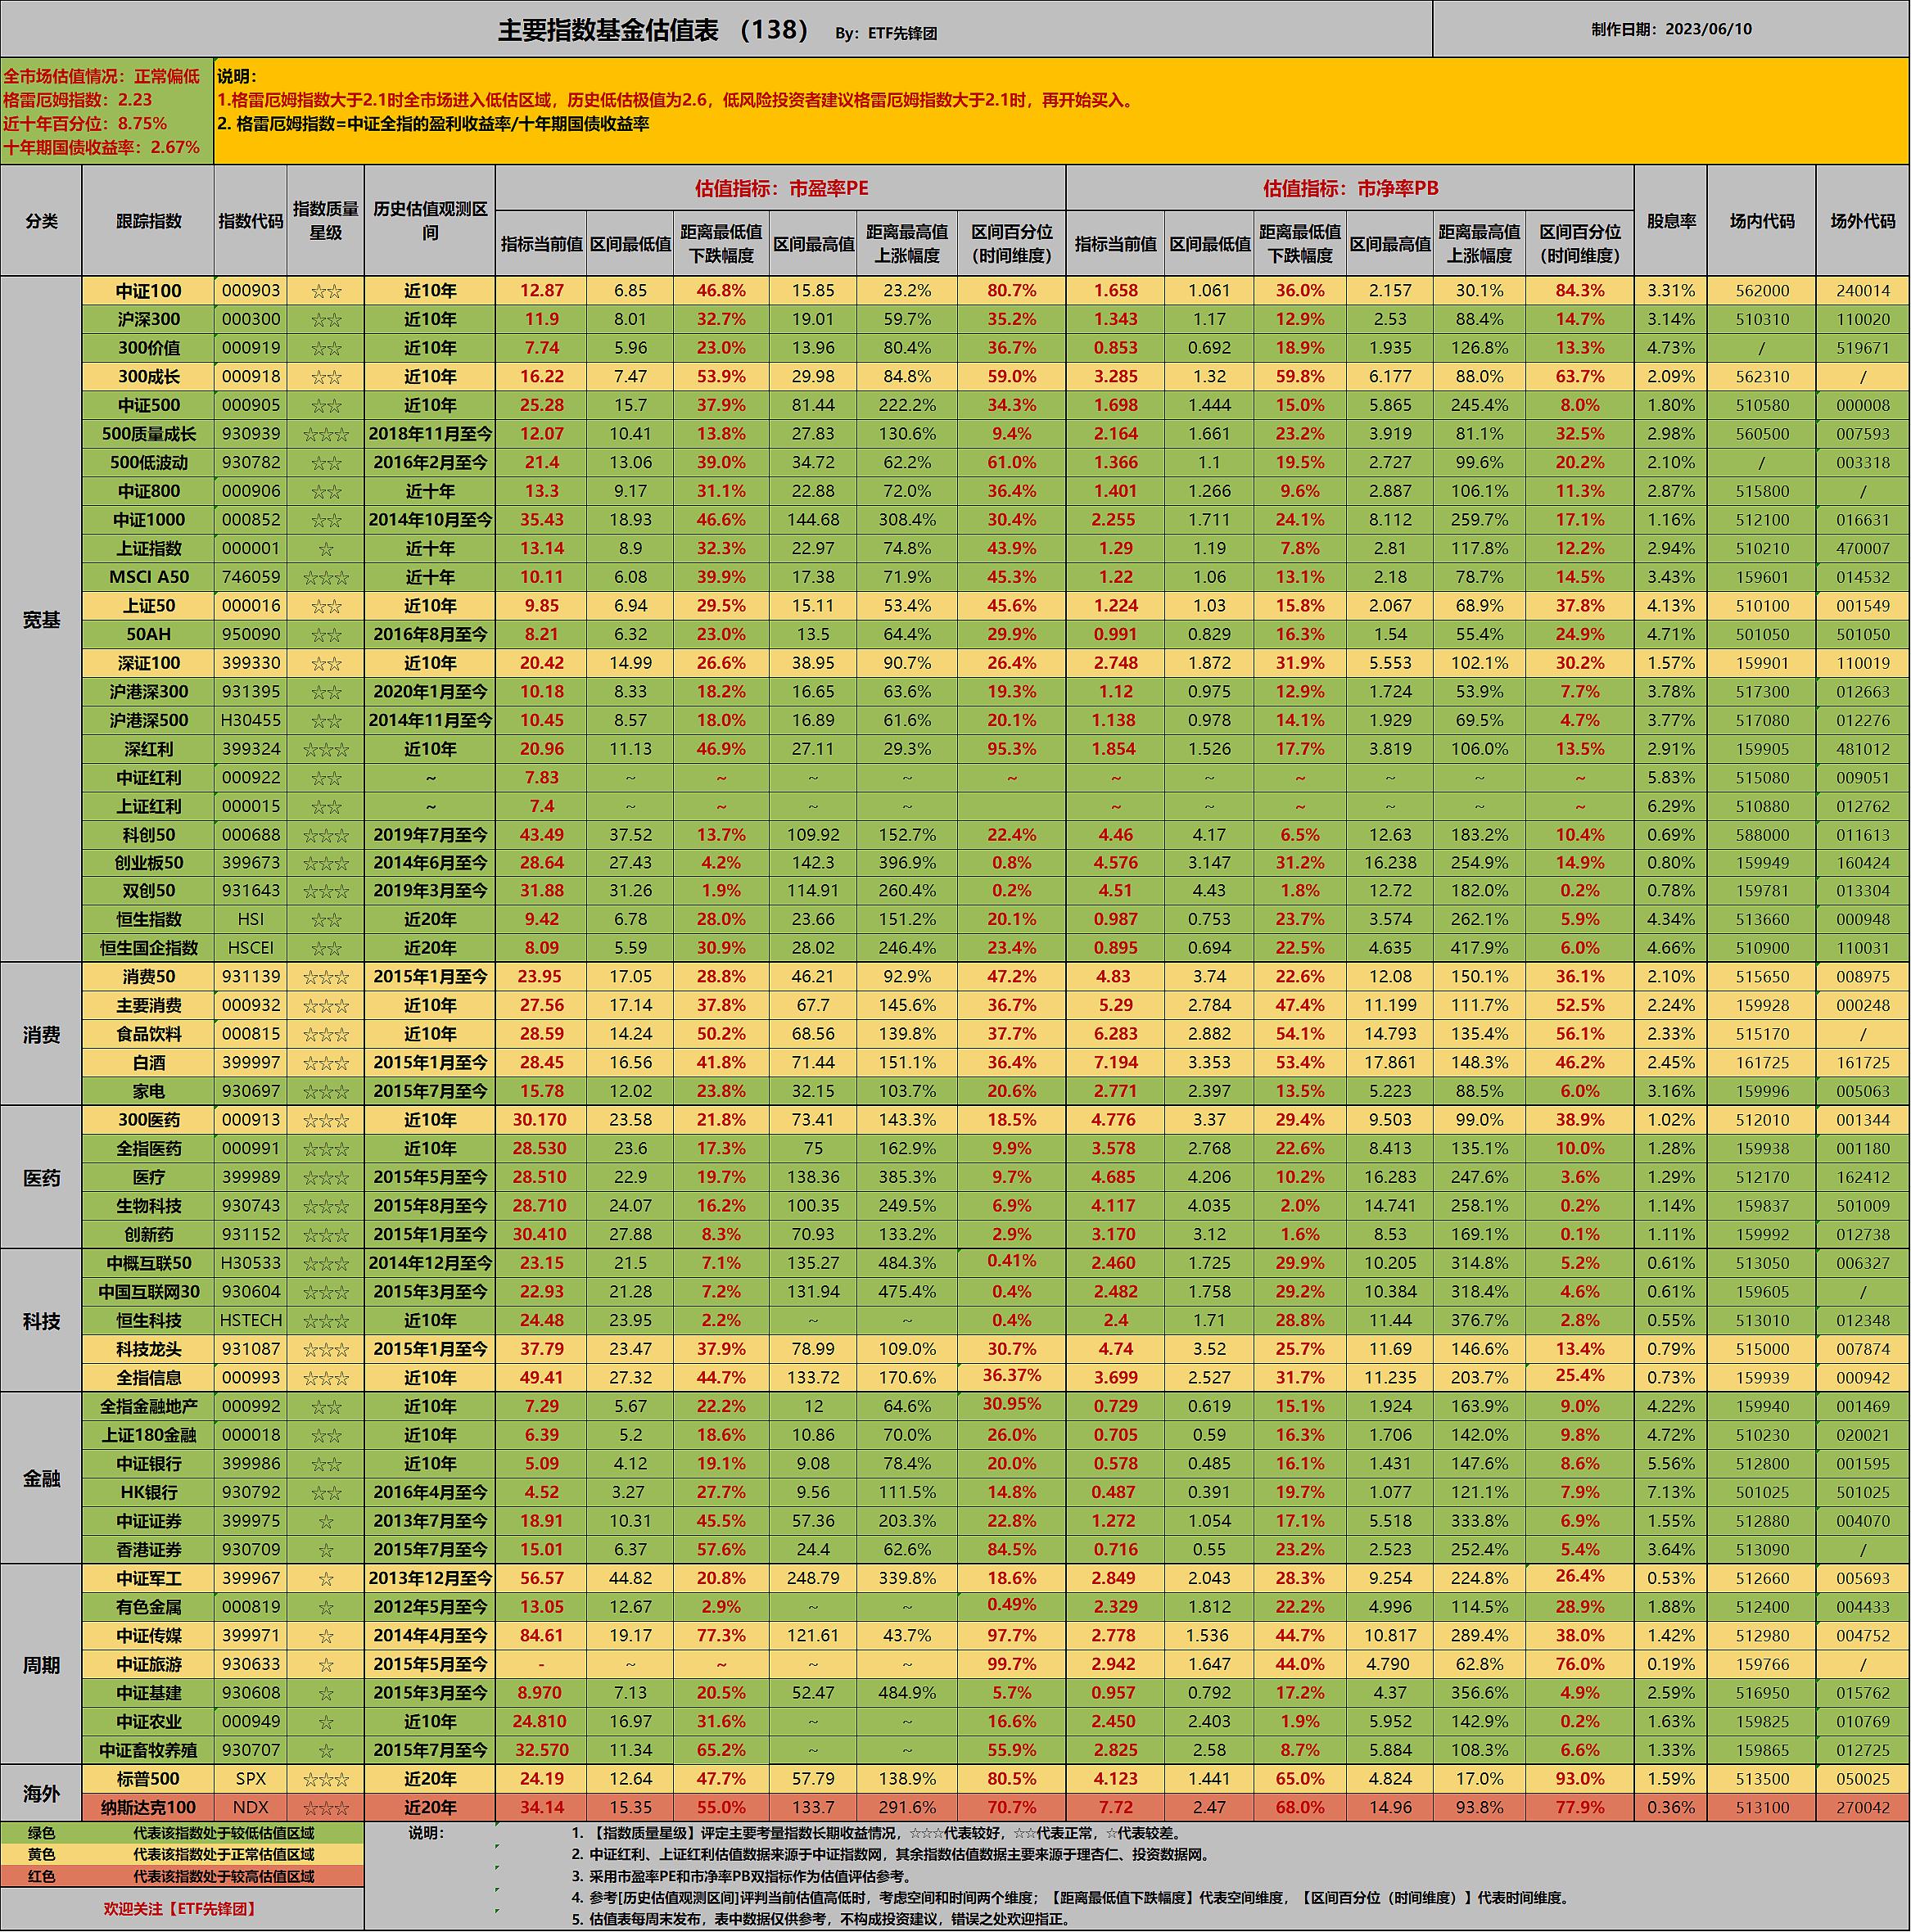Click the 指数质量星级 column header
This screenshot has height=1932, width=1911.
point(325,221)
